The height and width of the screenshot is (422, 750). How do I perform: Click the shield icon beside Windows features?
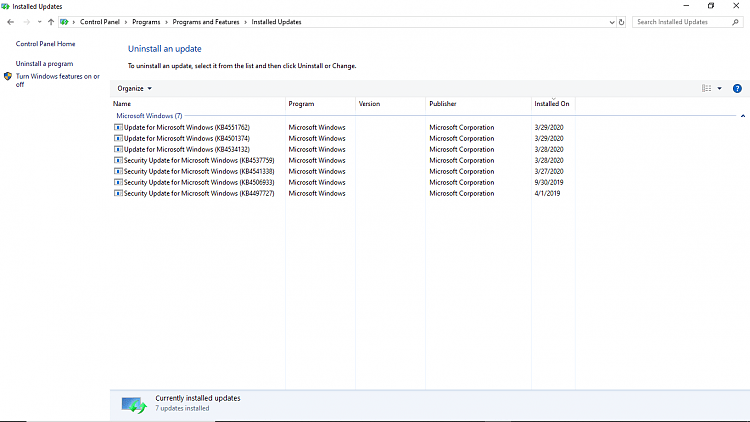pos(8,76)
